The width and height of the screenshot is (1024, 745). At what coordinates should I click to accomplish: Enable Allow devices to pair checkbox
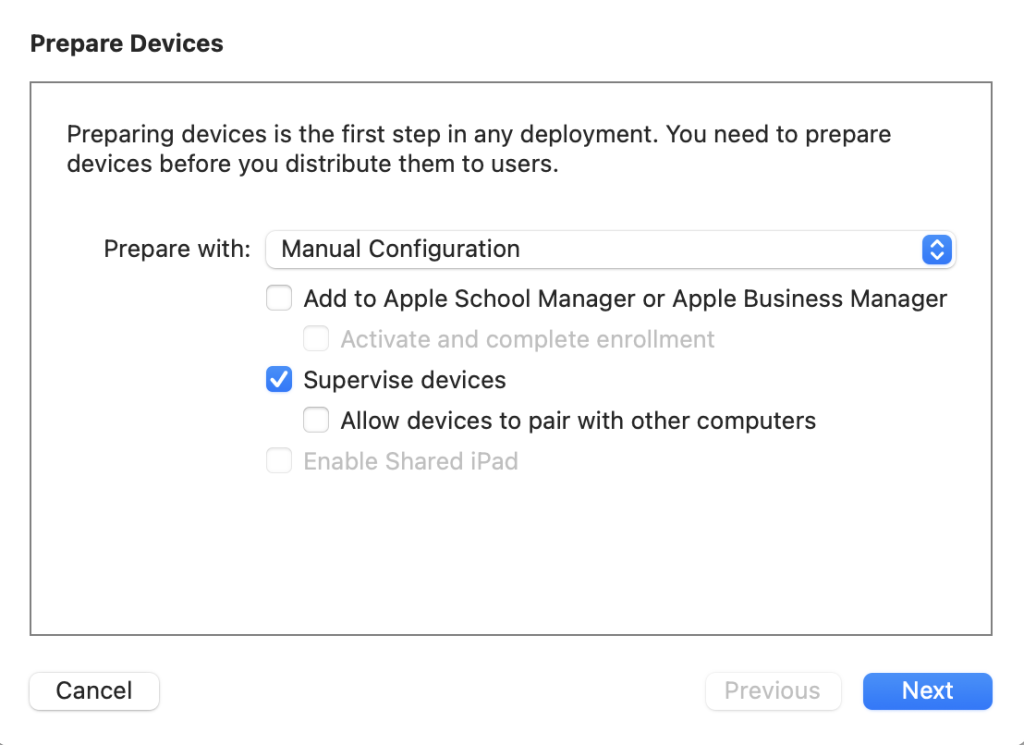tap(316, 420)
